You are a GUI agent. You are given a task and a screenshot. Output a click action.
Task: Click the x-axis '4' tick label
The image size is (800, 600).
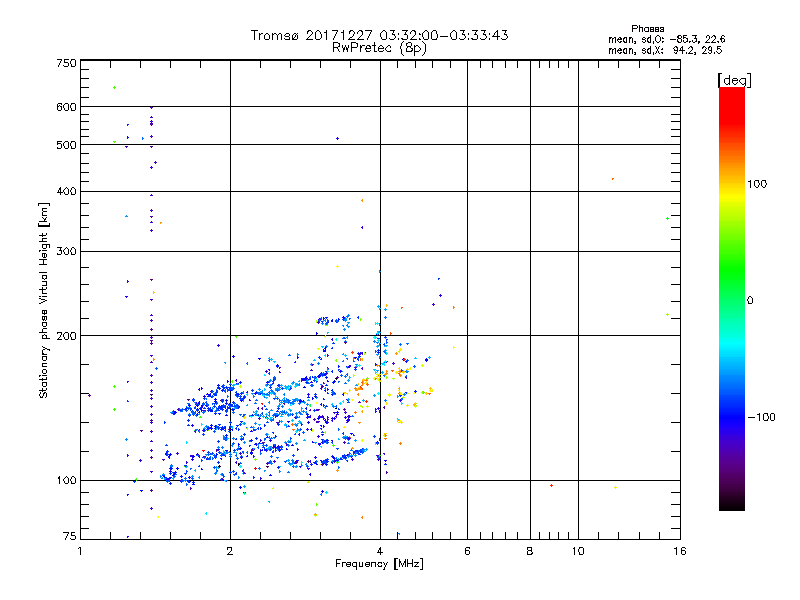click(x=380, y=551)
